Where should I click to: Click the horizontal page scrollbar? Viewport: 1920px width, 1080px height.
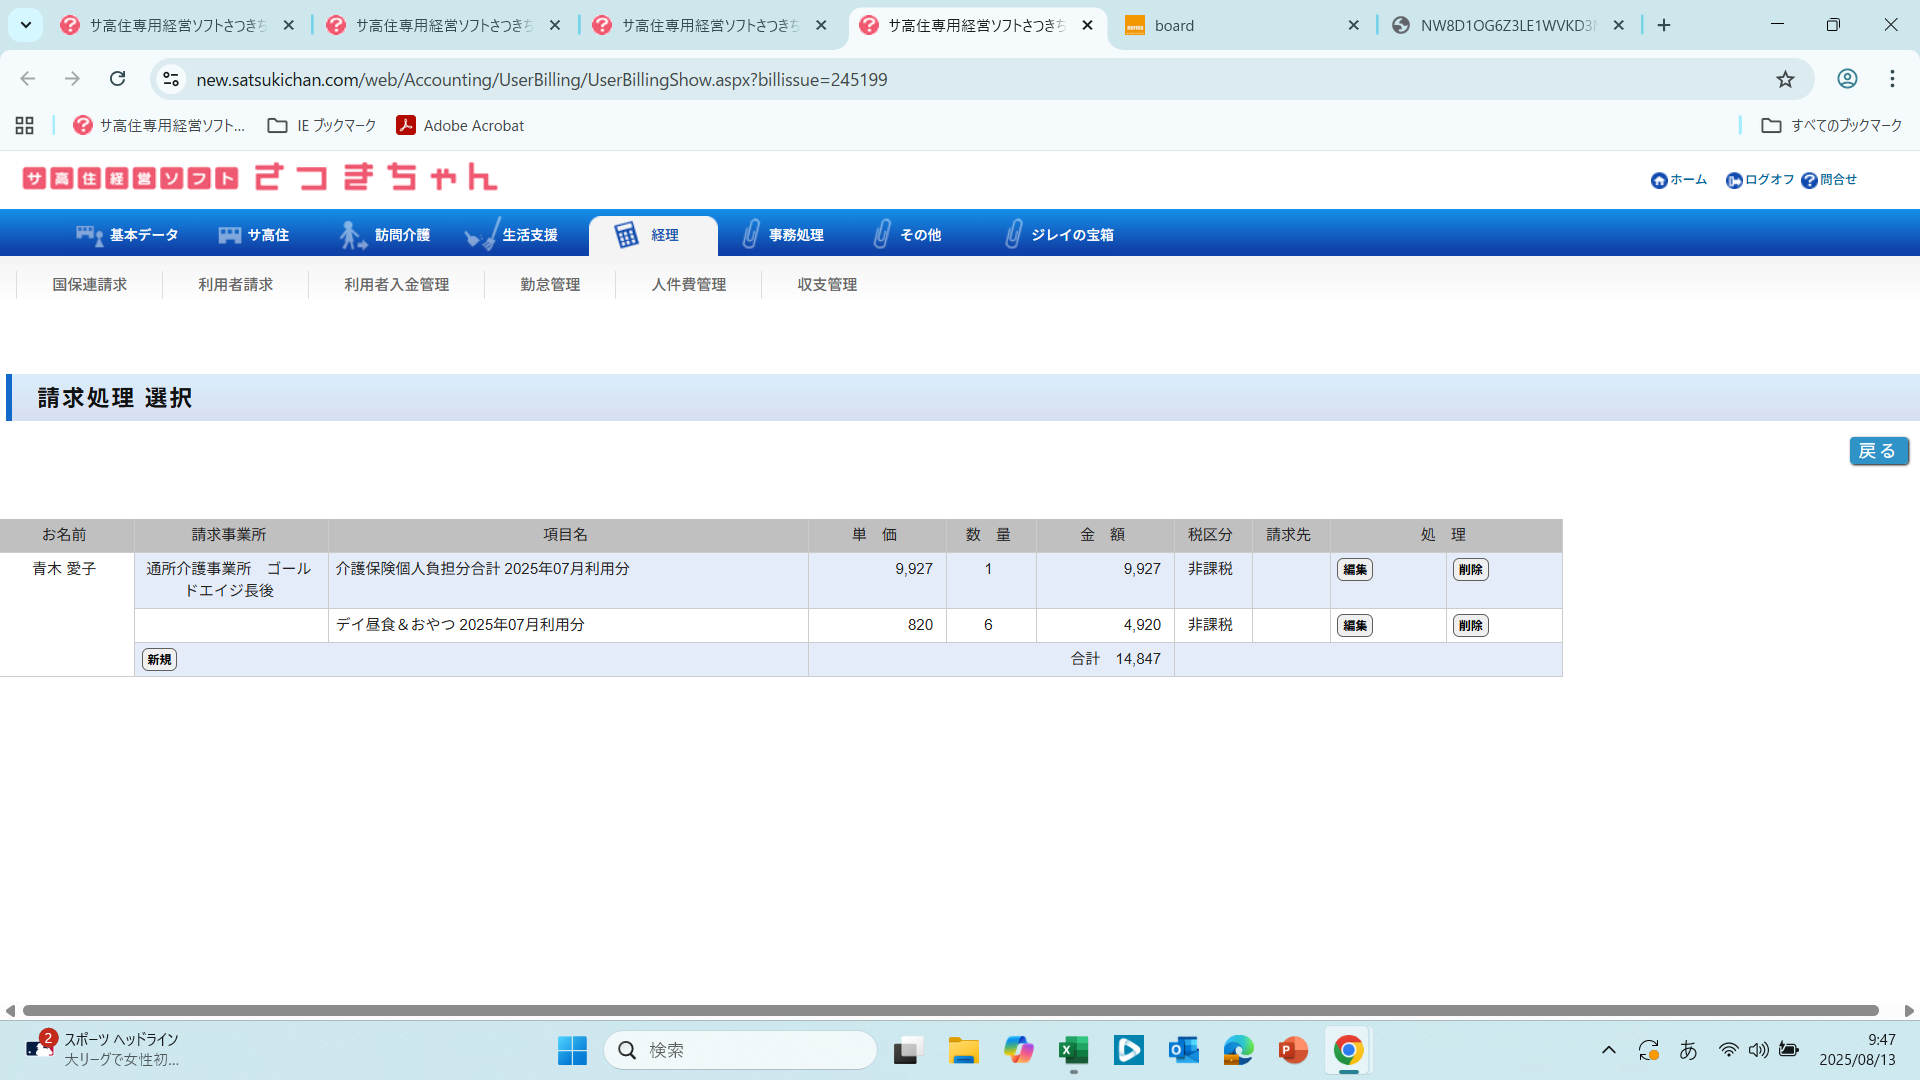point(950,1011)
